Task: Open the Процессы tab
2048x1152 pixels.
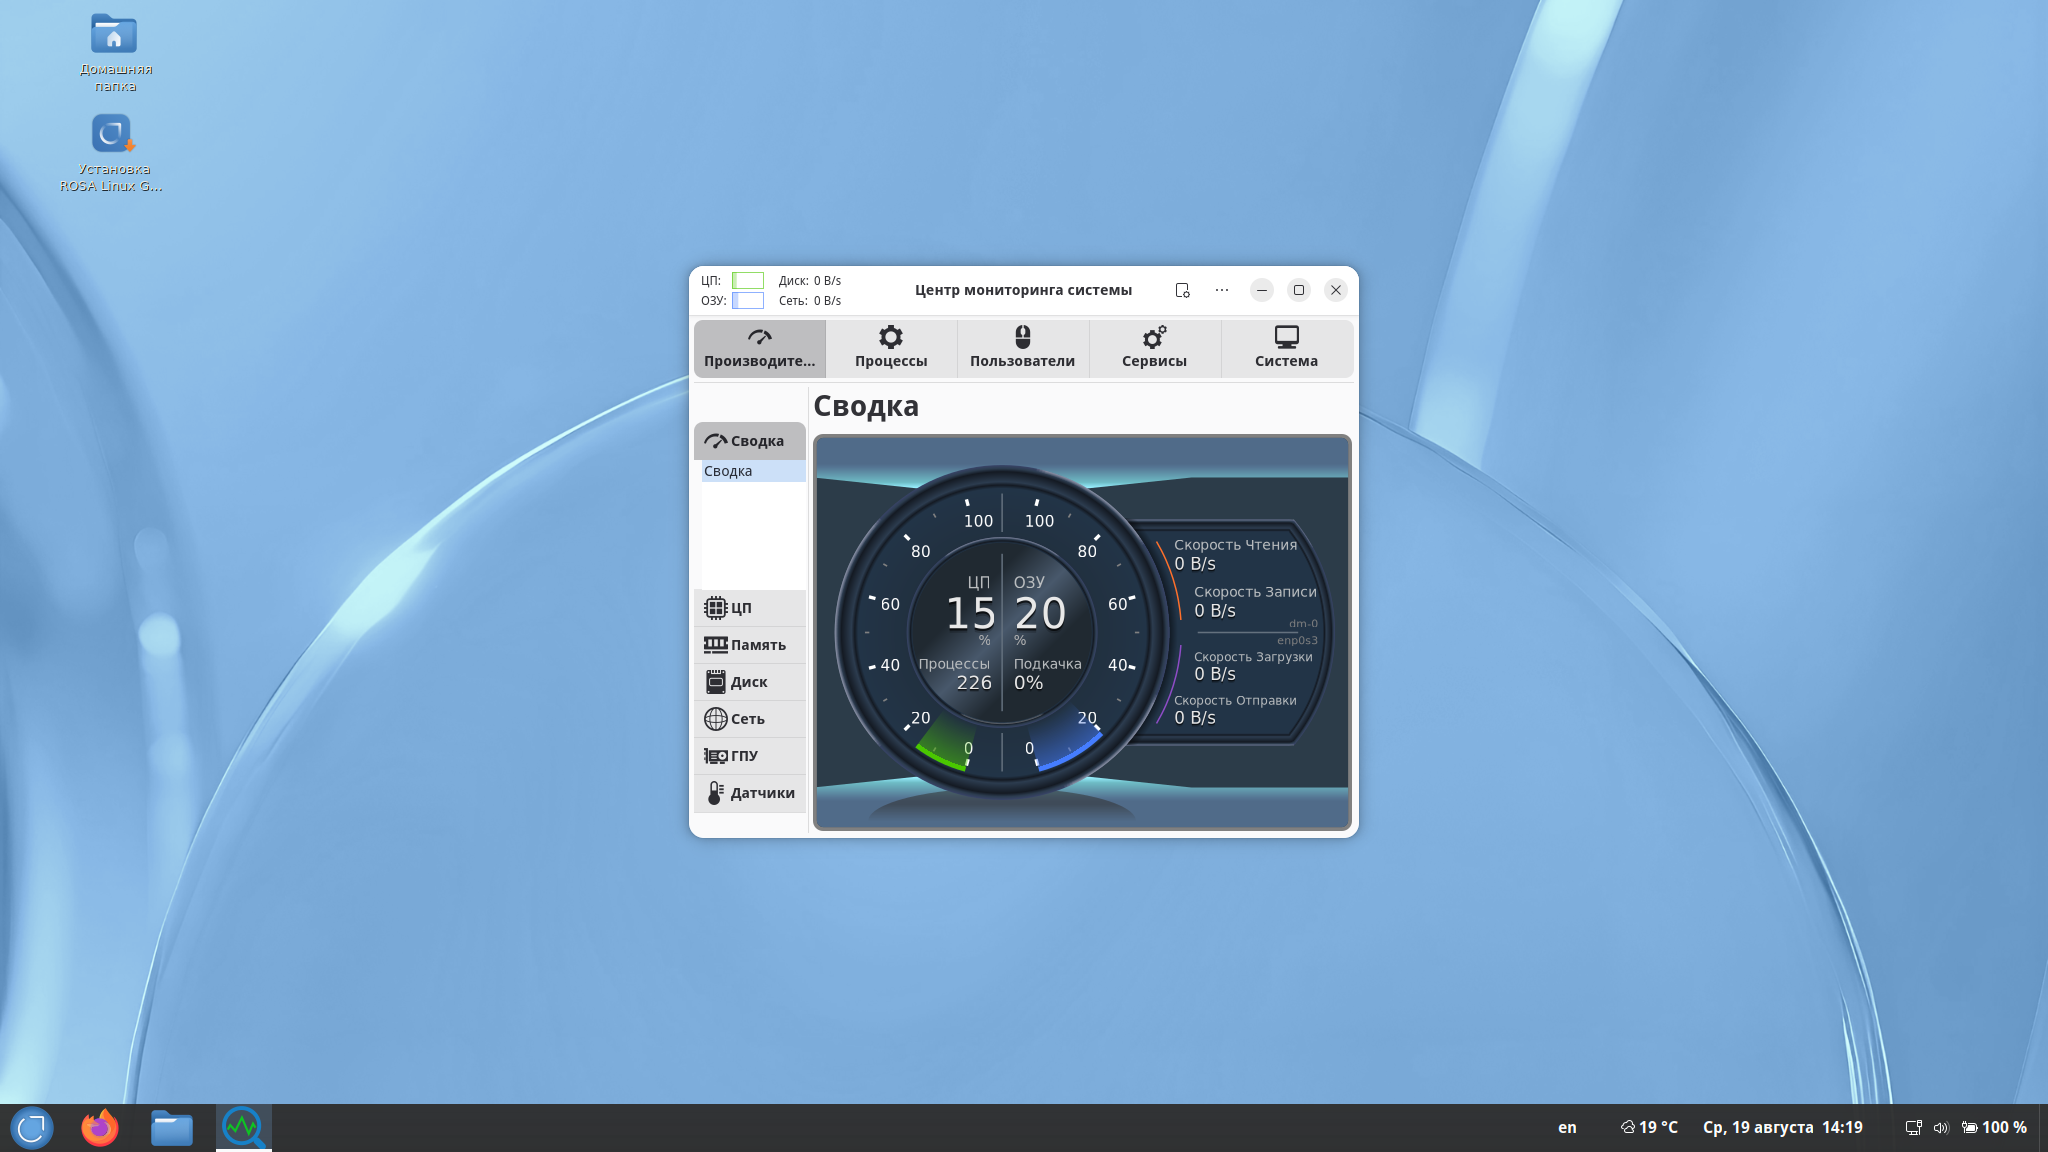Action: click(891, 348)
